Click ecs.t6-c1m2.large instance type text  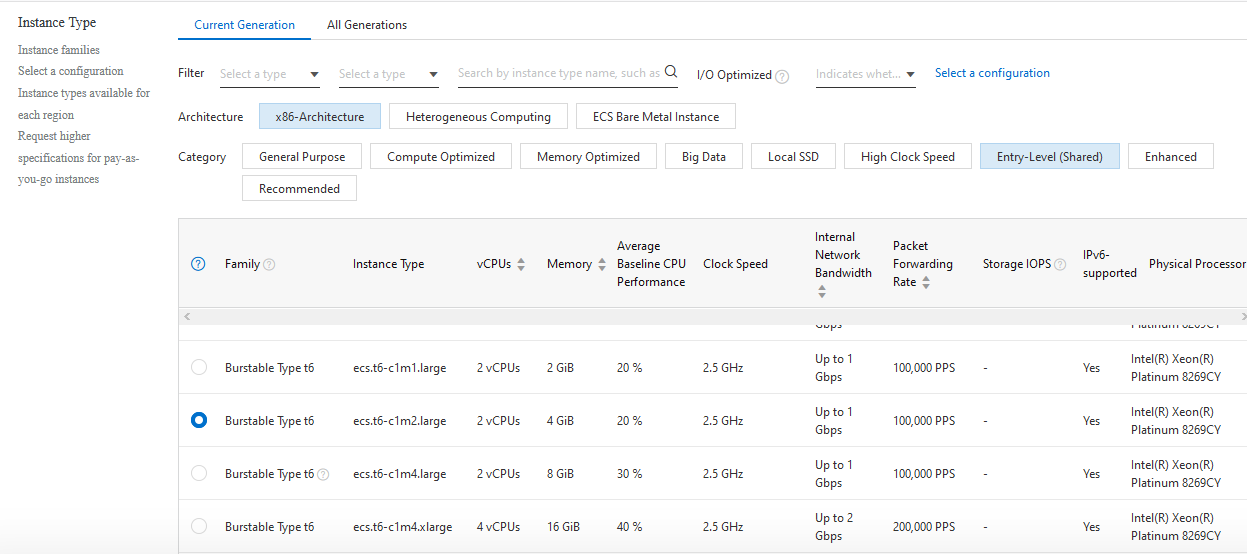(x=399, y=421)
